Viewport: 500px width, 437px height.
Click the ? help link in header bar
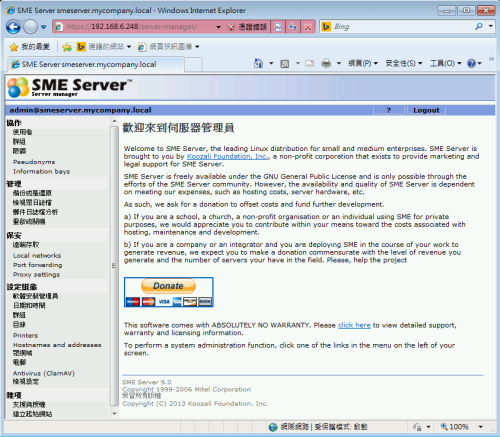389,110
